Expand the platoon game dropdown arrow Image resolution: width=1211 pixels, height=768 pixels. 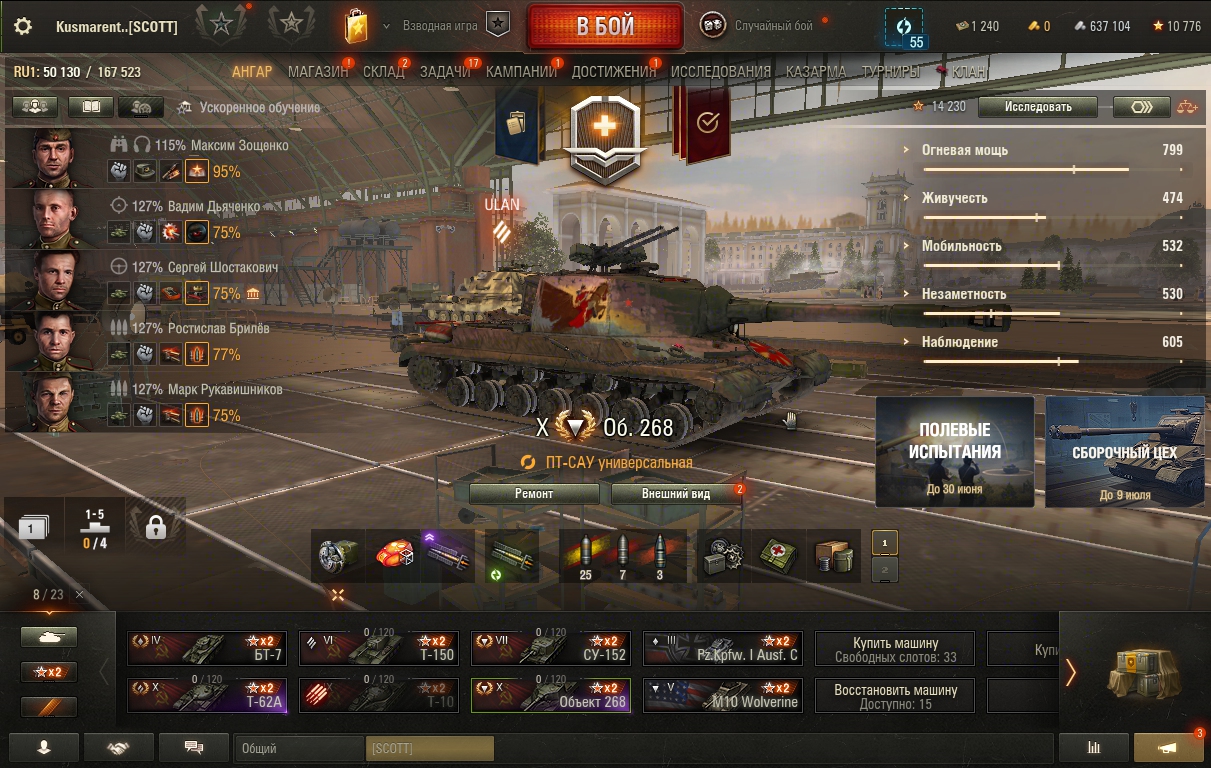click(387, 26)
